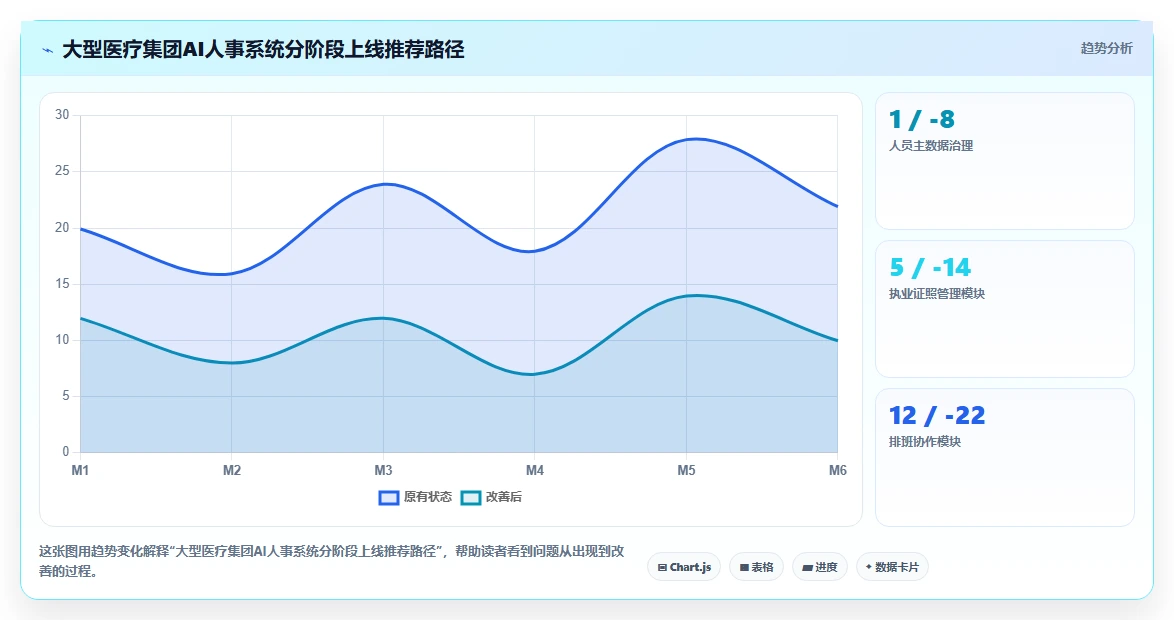Click the chart title 大型医疗集团AI人事系统分阶段上线推荐路径
The height and width of the screenshot is (620, 1174).
click(x=263, y=49)
